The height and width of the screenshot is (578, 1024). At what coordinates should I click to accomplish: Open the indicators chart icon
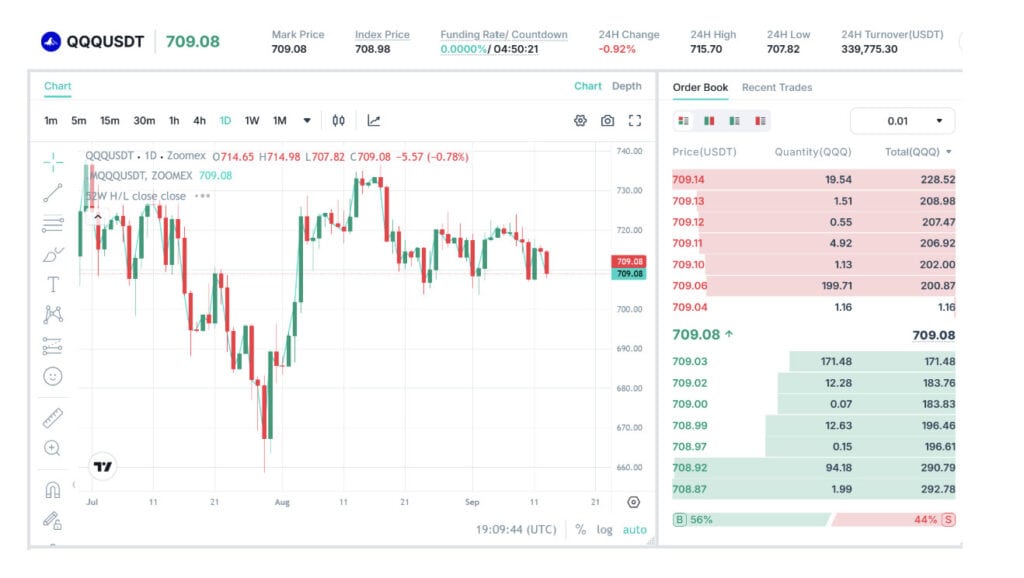point(374,121)
